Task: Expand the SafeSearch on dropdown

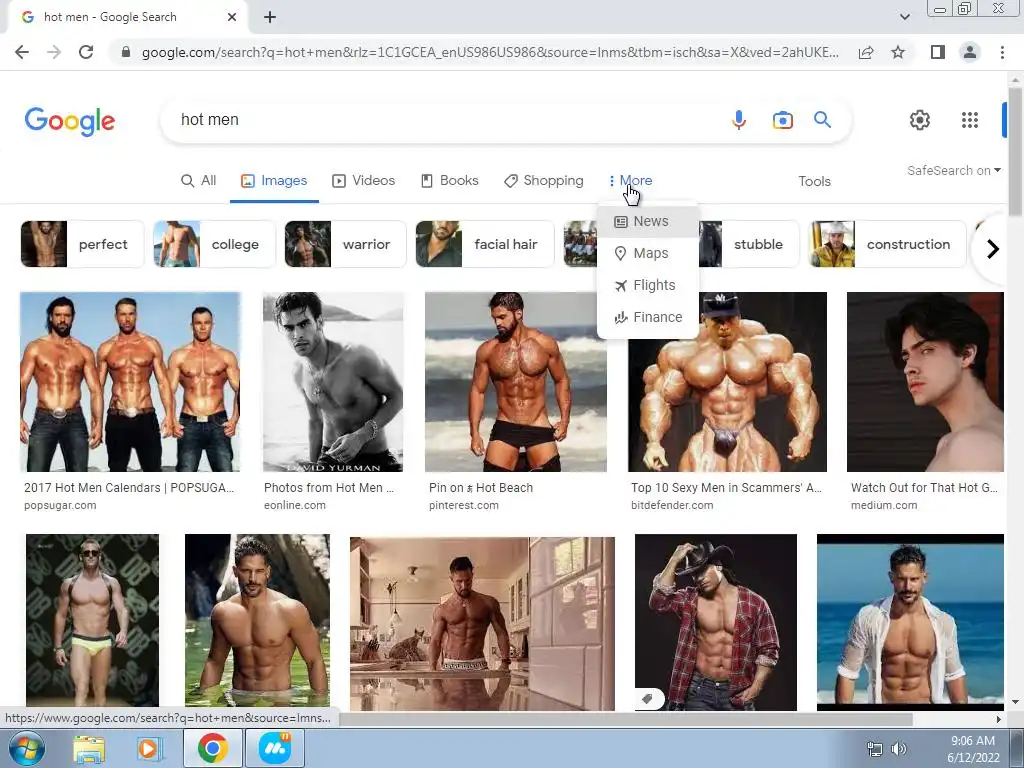Action: pos(953,170)
